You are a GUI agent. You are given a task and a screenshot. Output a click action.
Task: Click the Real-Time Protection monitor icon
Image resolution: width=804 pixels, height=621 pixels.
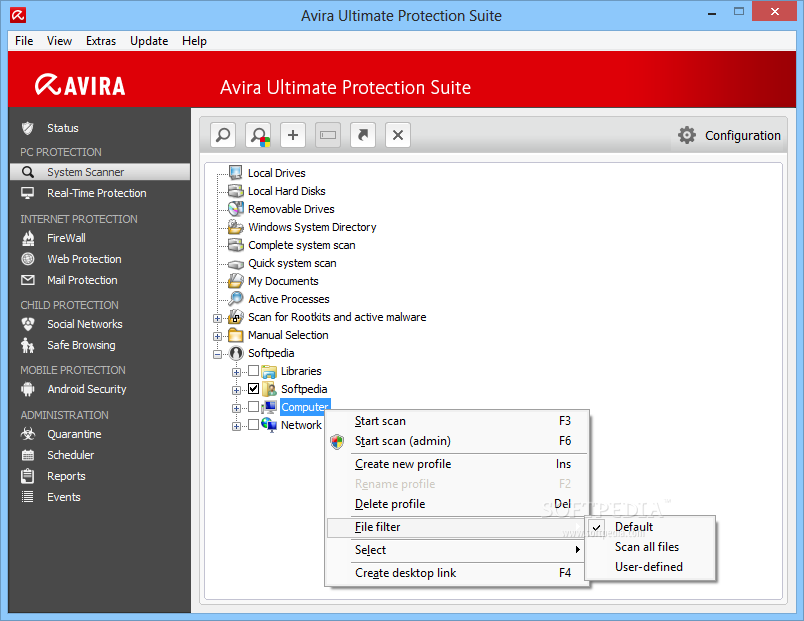28,193
